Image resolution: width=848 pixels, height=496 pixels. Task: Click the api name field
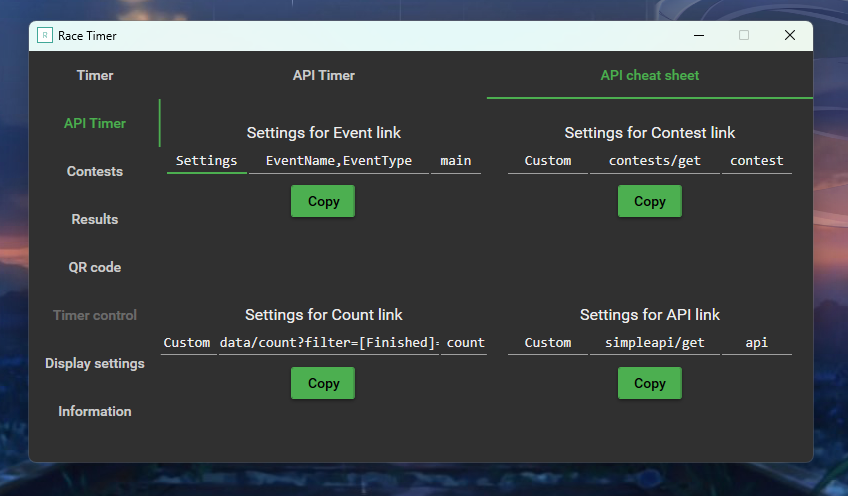[757, 343]
